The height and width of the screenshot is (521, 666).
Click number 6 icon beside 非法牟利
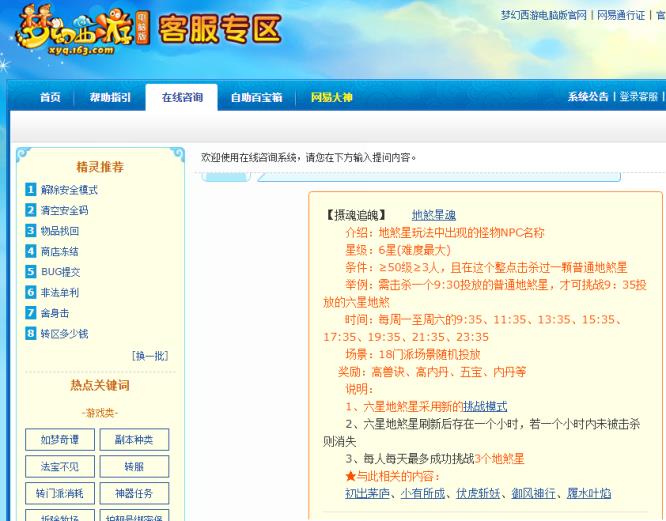coord(31,292)
